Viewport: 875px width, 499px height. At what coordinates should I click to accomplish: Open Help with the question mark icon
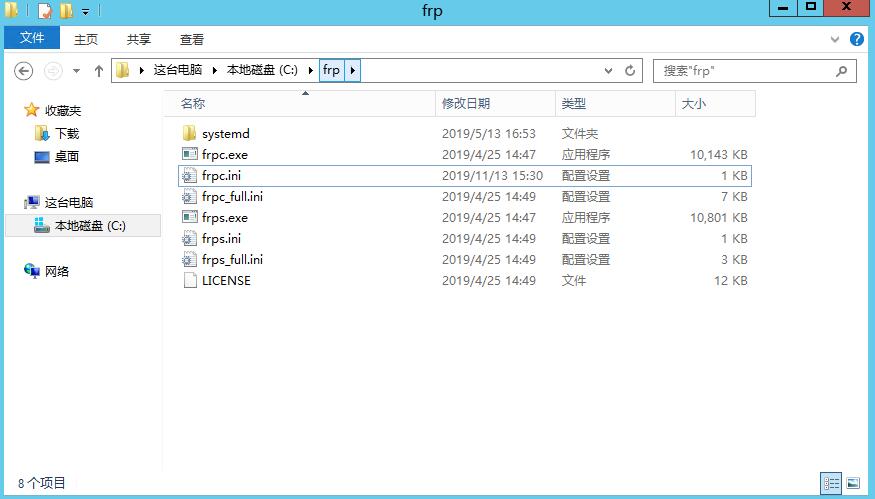(x=857, y=39)
